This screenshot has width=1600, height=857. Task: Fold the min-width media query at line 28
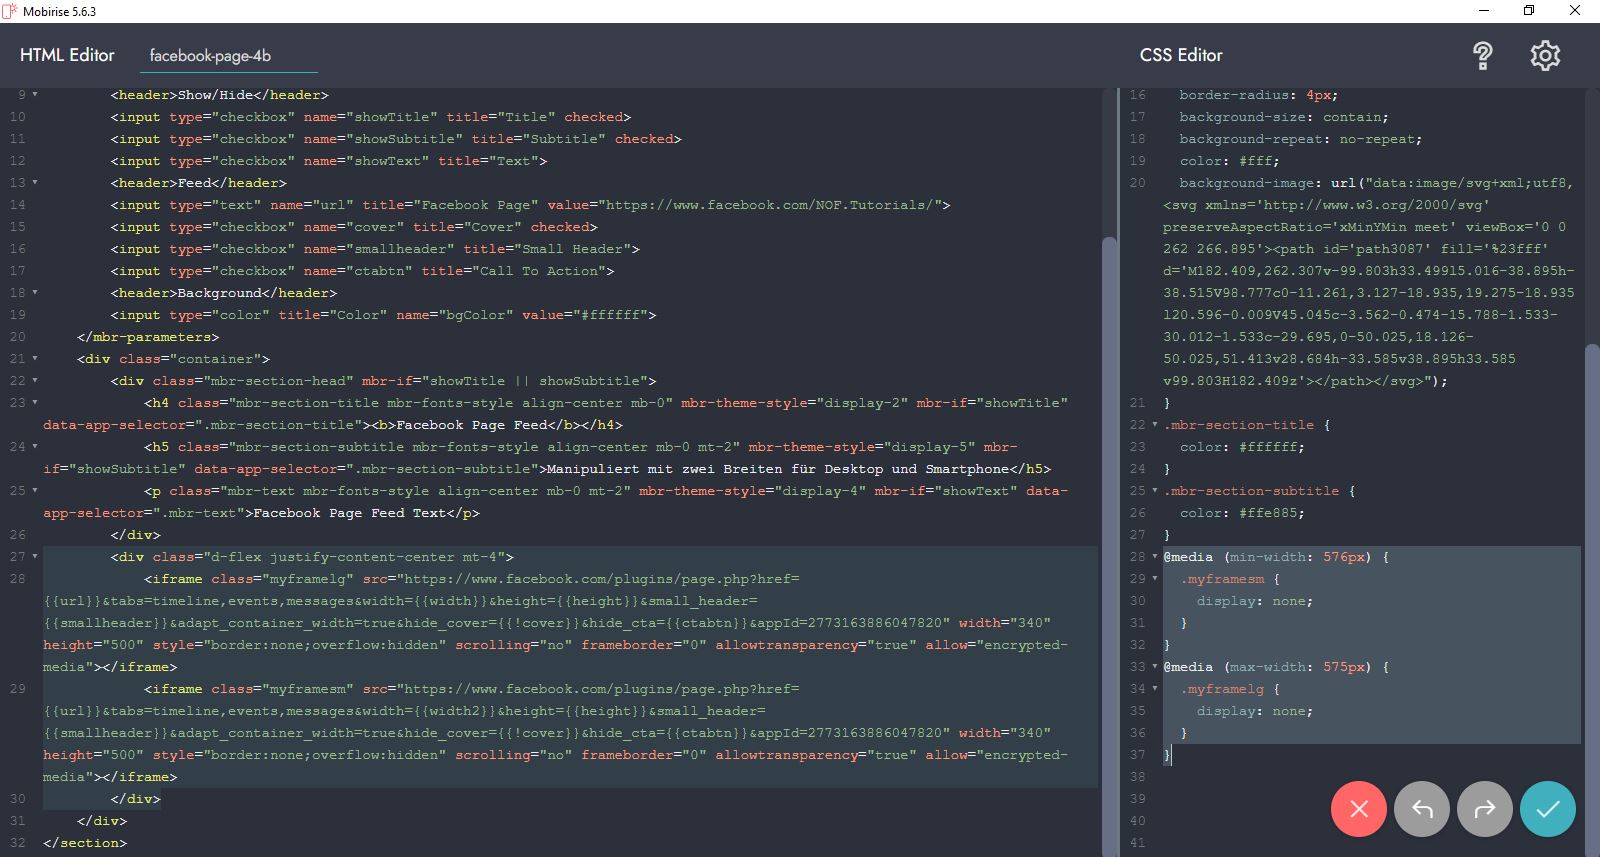1155,557
